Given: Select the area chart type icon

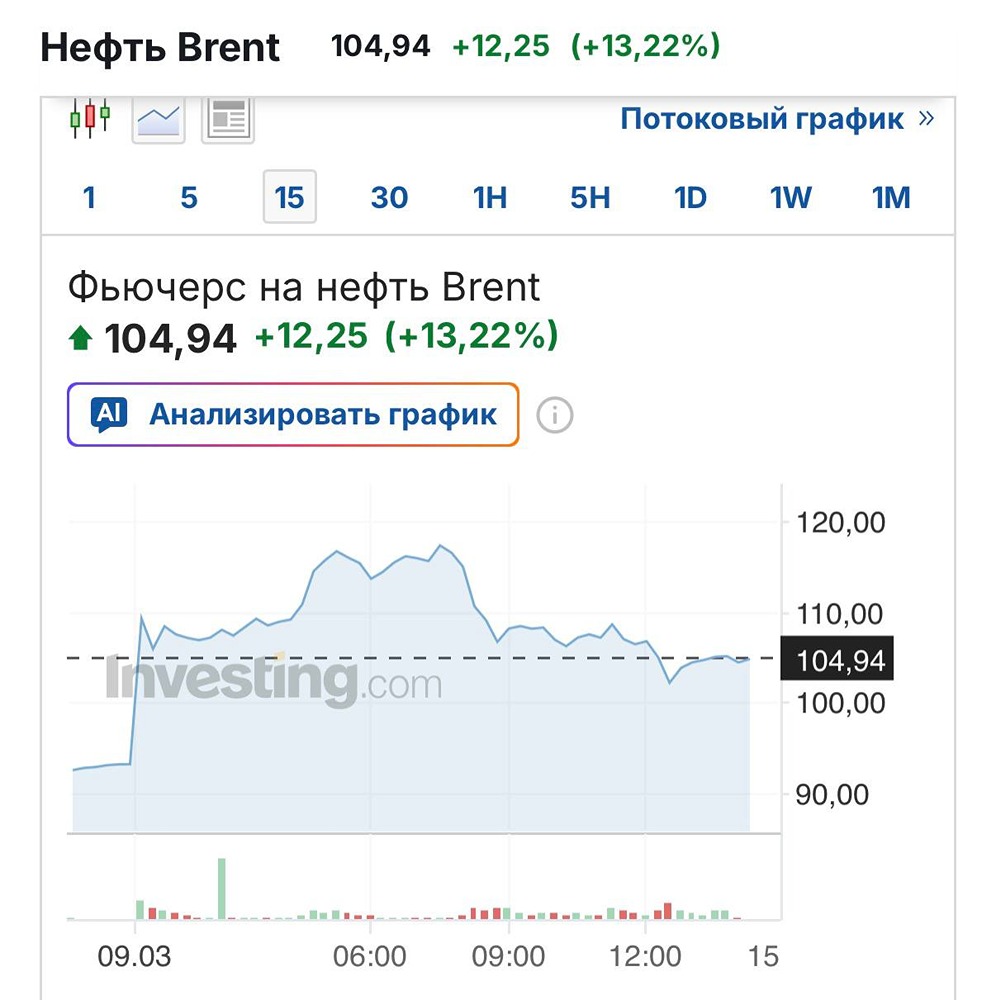Looking at the screenshot, I should pyautogui.click(x=158, y=120).
